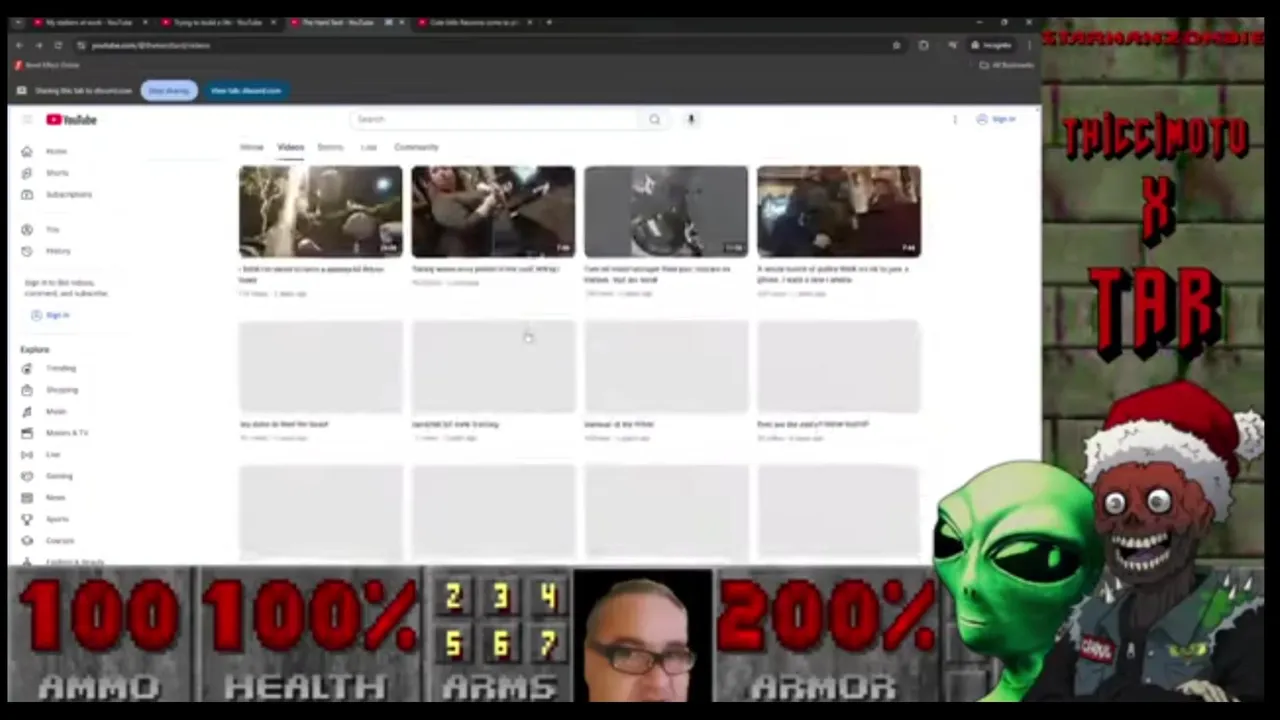Select the channel Videos tab
The height and width of the screenshot is (720, 1280).
(290, 147)
